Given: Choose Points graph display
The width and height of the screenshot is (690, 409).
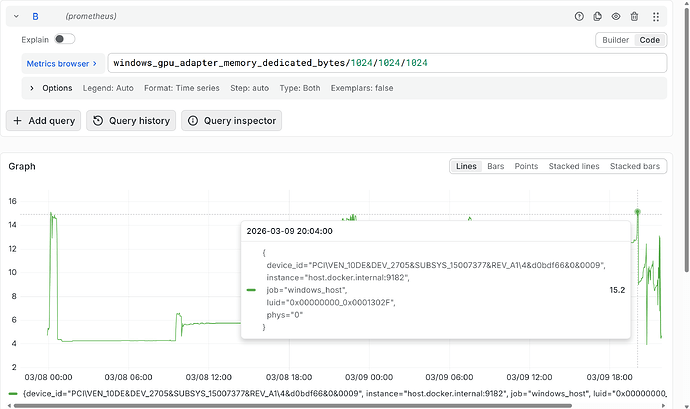Looking at the screenshot, I should click(x=526, y=166).
